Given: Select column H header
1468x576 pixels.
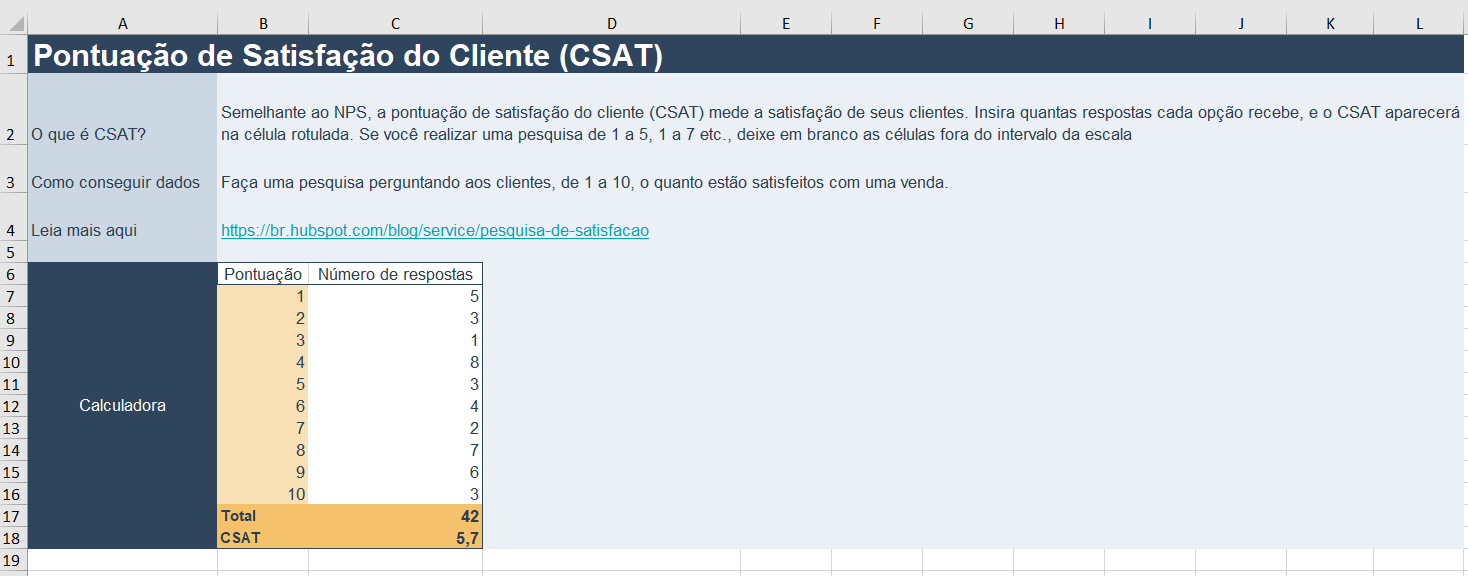Looking at the screenshot, I should coord(1058,21).
